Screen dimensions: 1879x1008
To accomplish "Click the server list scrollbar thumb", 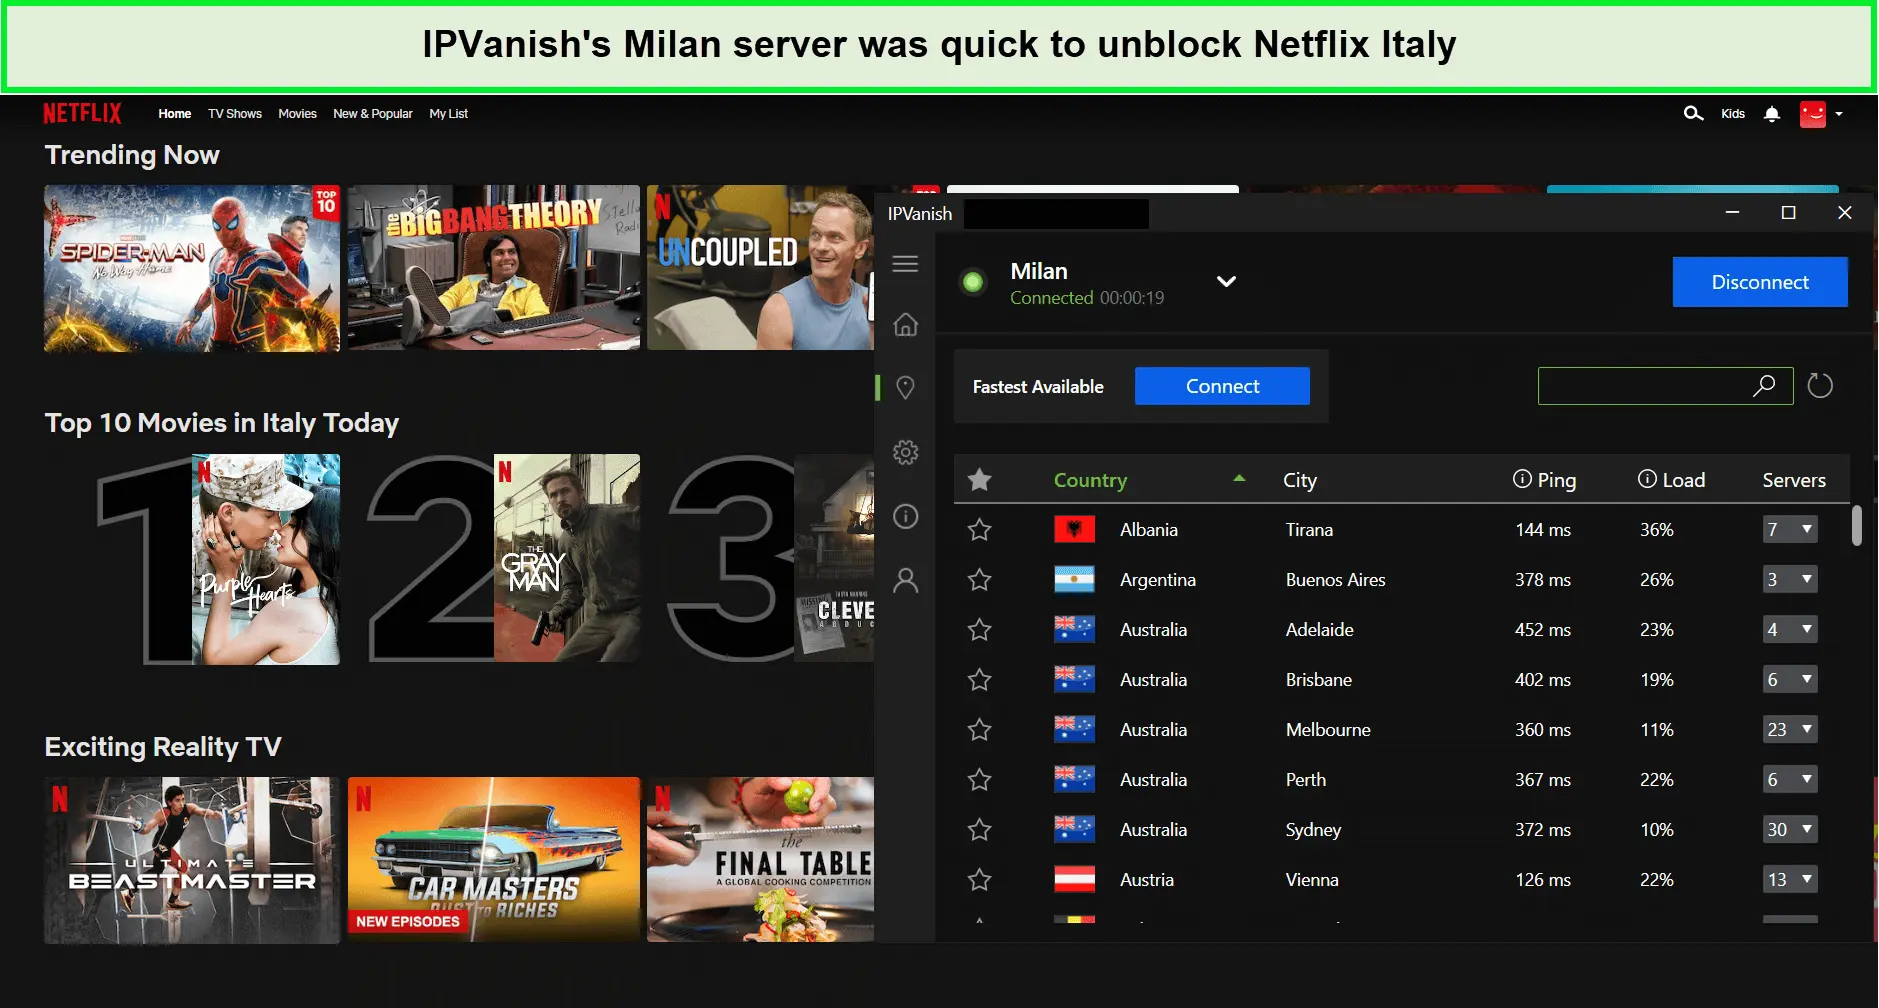I will pos(1856,525).
